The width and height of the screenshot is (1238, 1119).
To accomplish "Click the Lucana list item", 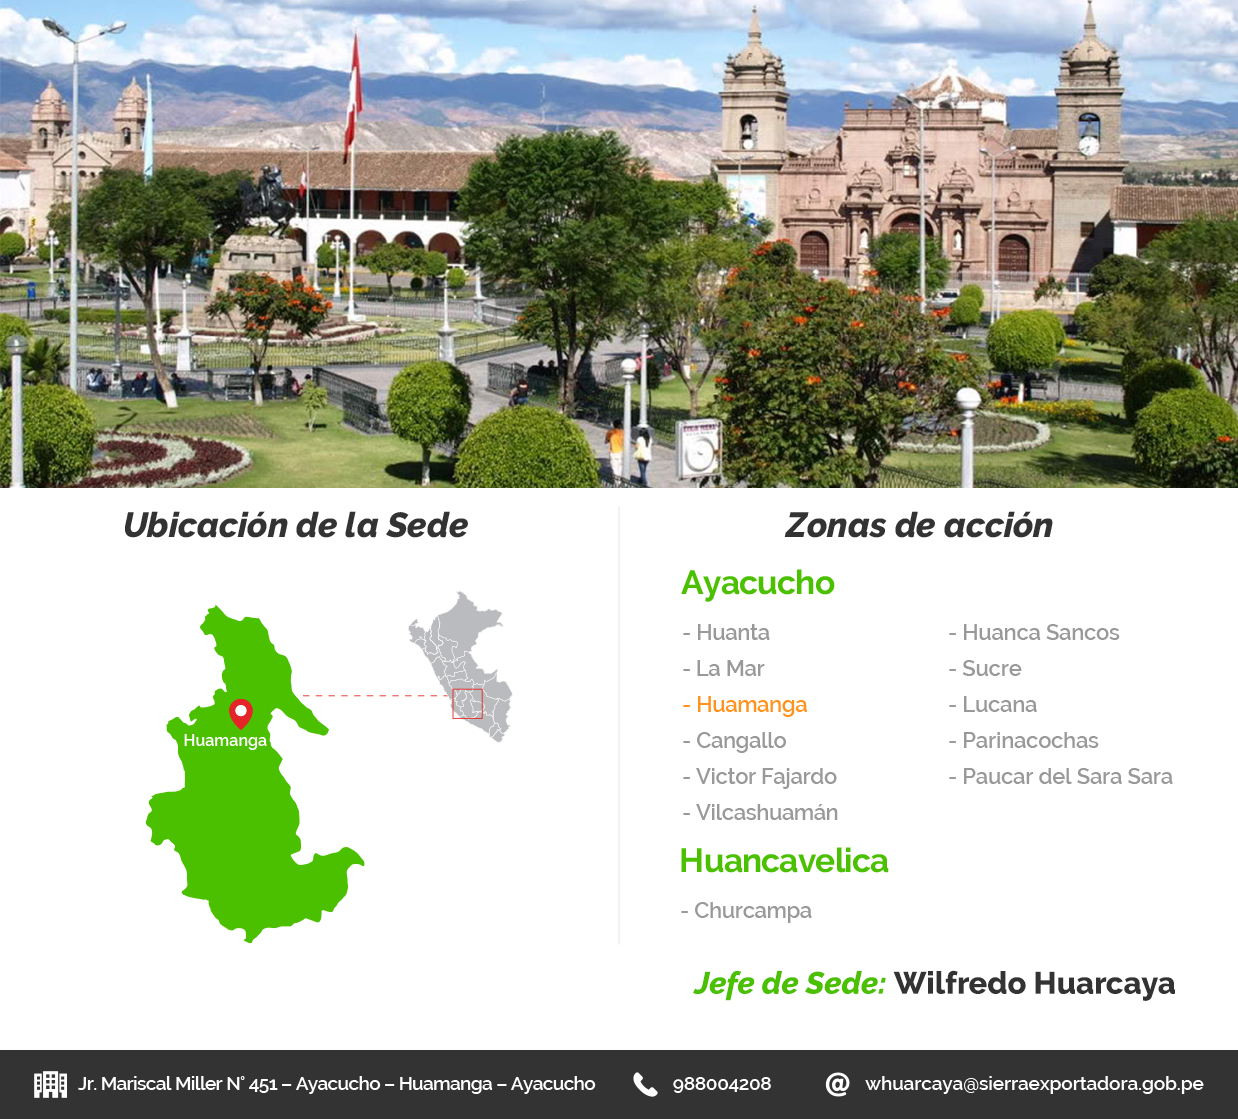I will [x=992, y=705].
